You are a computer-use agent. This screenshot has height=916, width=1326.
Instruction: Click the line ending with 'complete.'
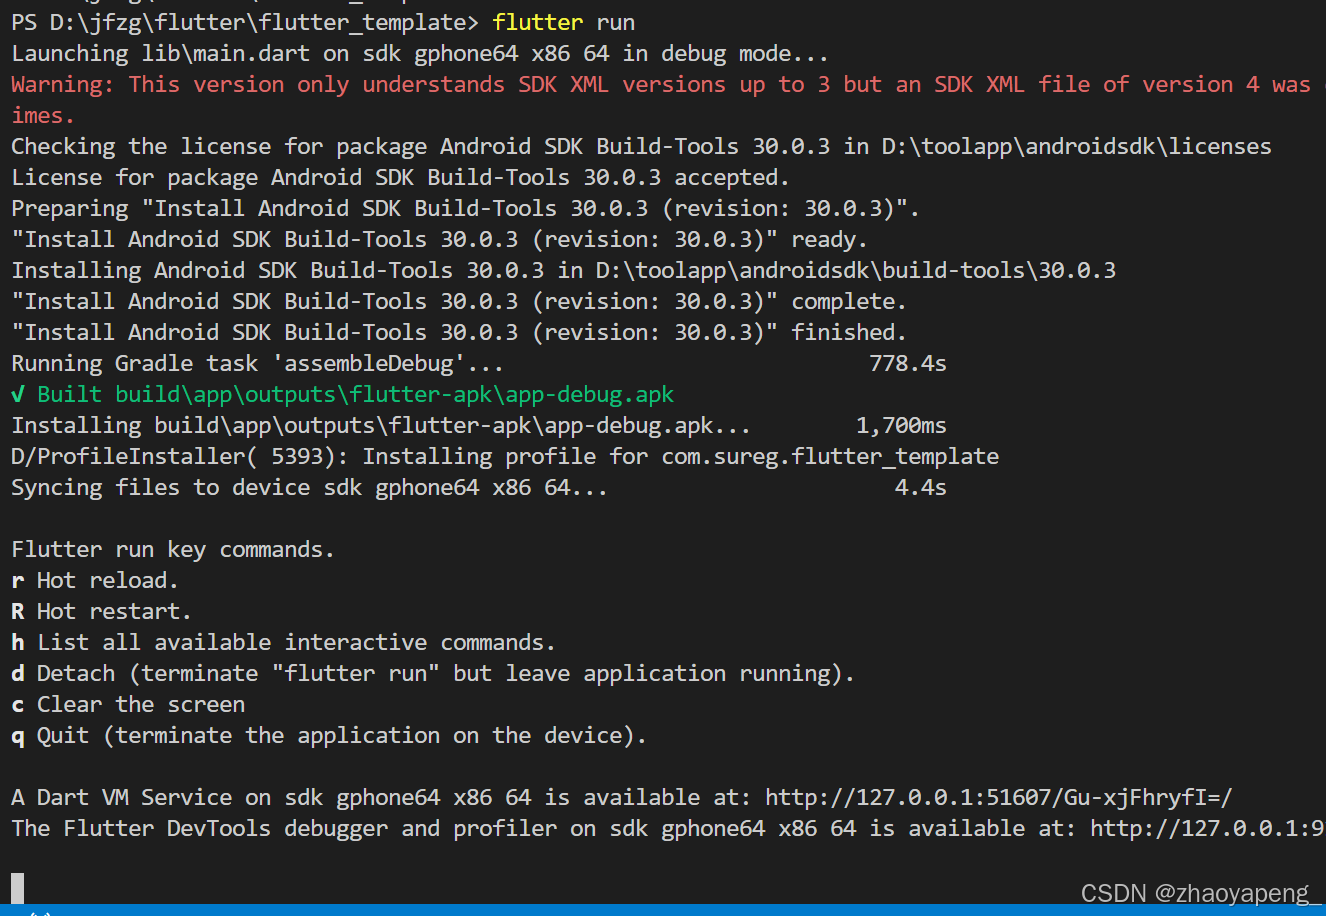[458, 301]
